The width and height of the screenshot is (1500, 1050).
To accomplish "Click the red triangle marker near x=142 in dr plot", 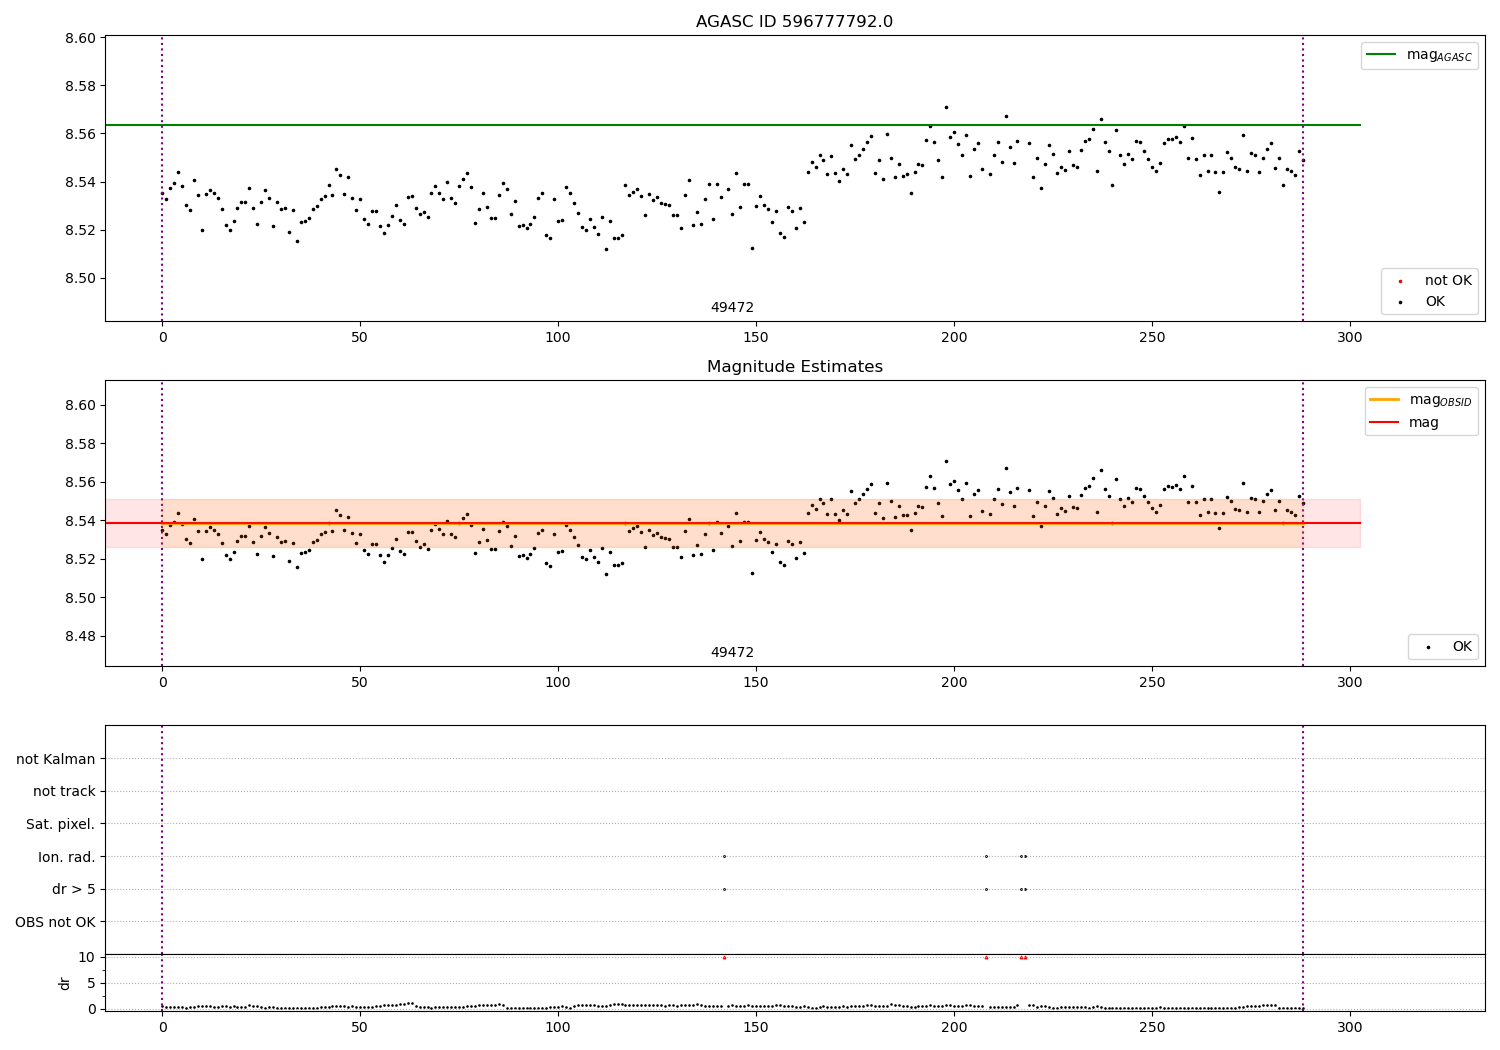I will [x=724, y=957].
